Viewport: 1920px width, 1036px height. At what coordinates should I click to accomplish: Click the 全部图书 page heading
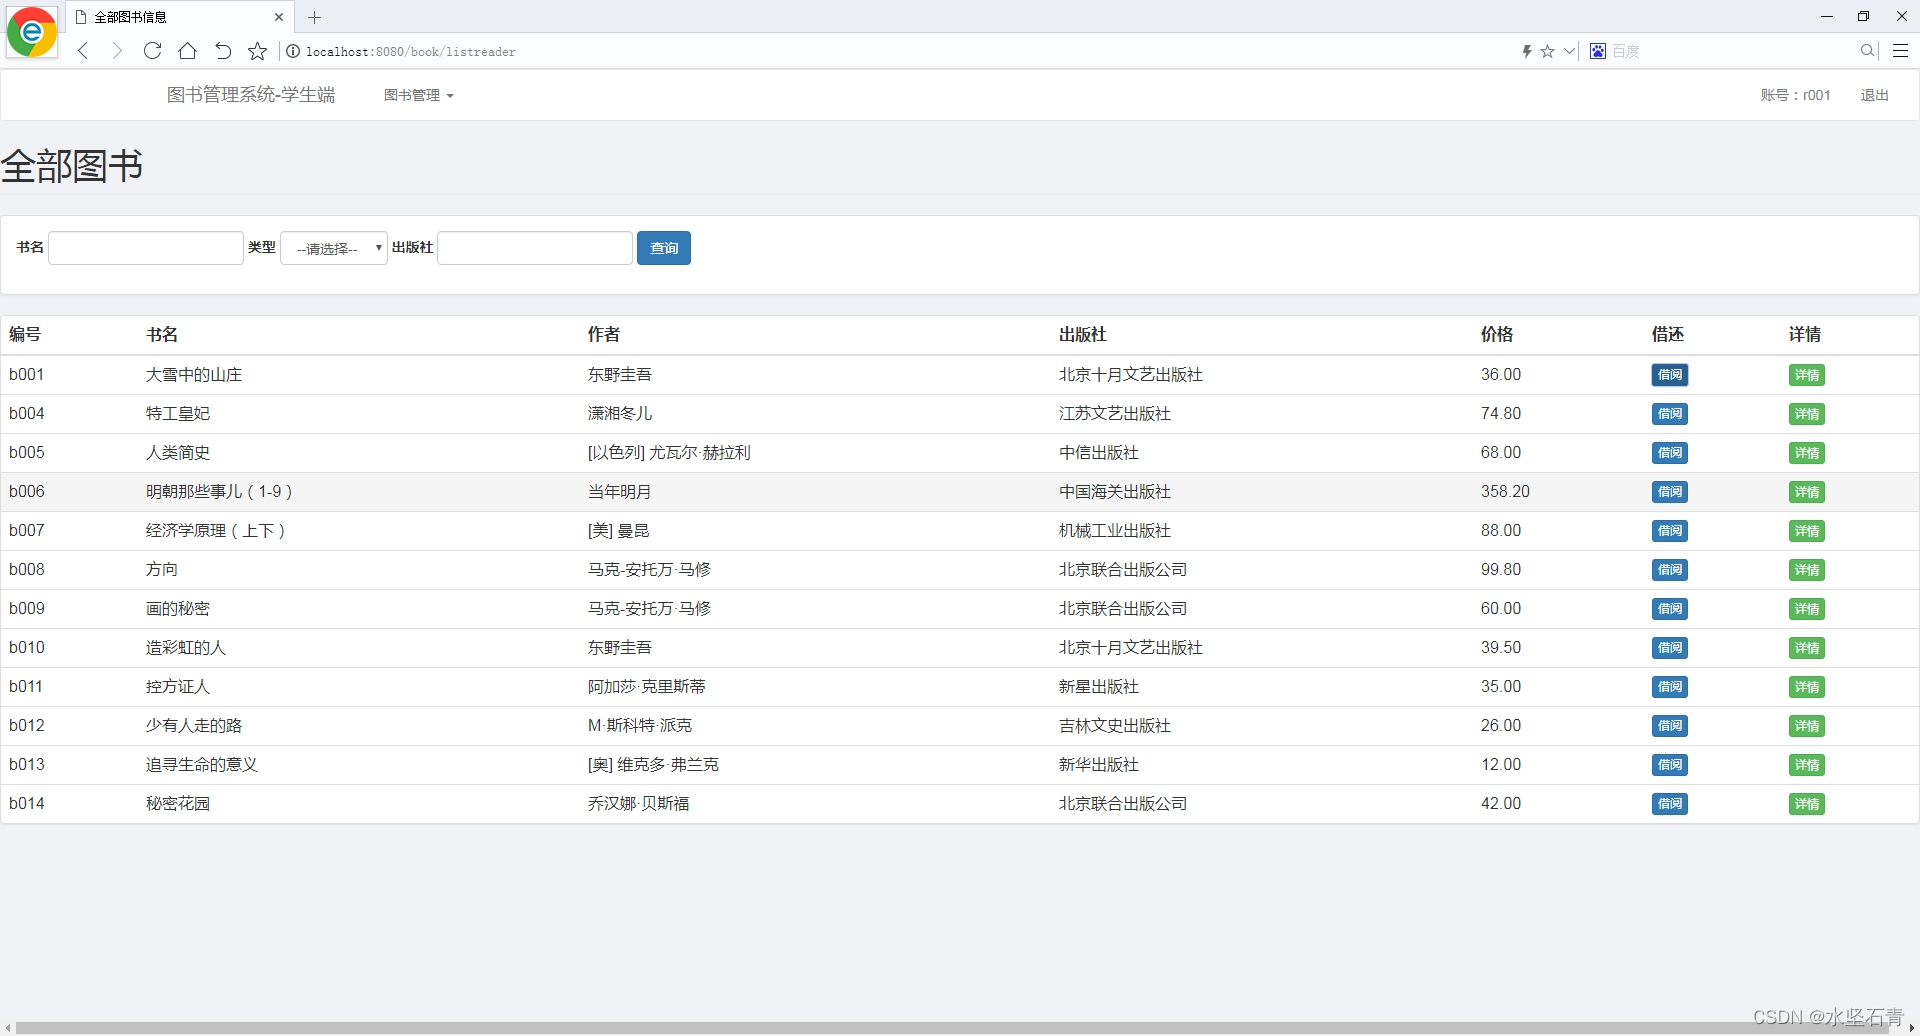[72, 166]
